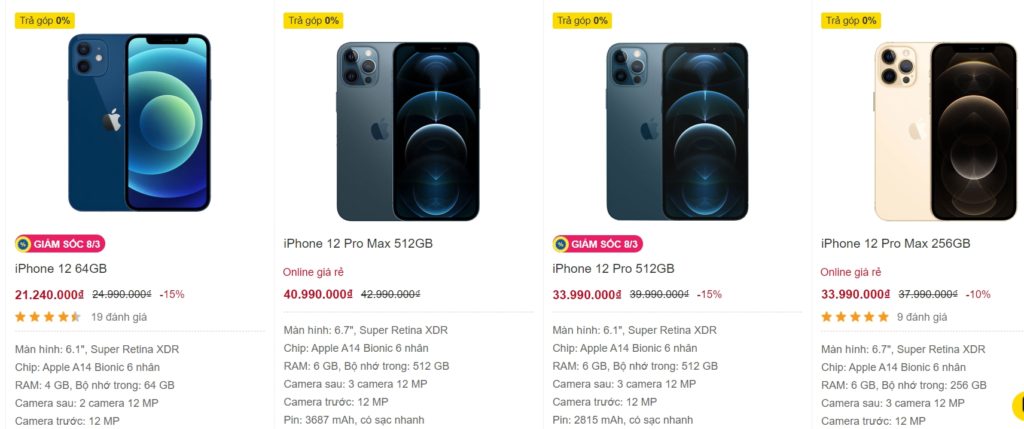1024x429 pixels.
Task: Go to the iPhone 12 Pro Max 256GB title link
Action: pos(895,243)
